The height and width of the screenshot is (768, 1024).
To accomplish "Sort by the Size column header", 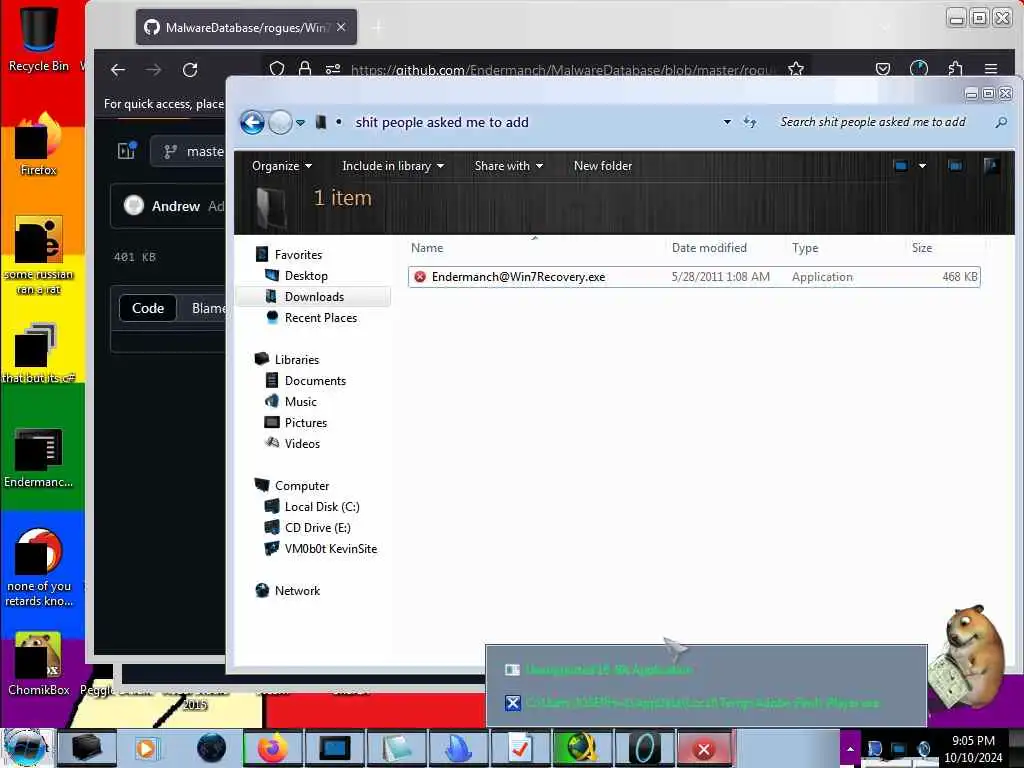I will click(x=922, y=248).
